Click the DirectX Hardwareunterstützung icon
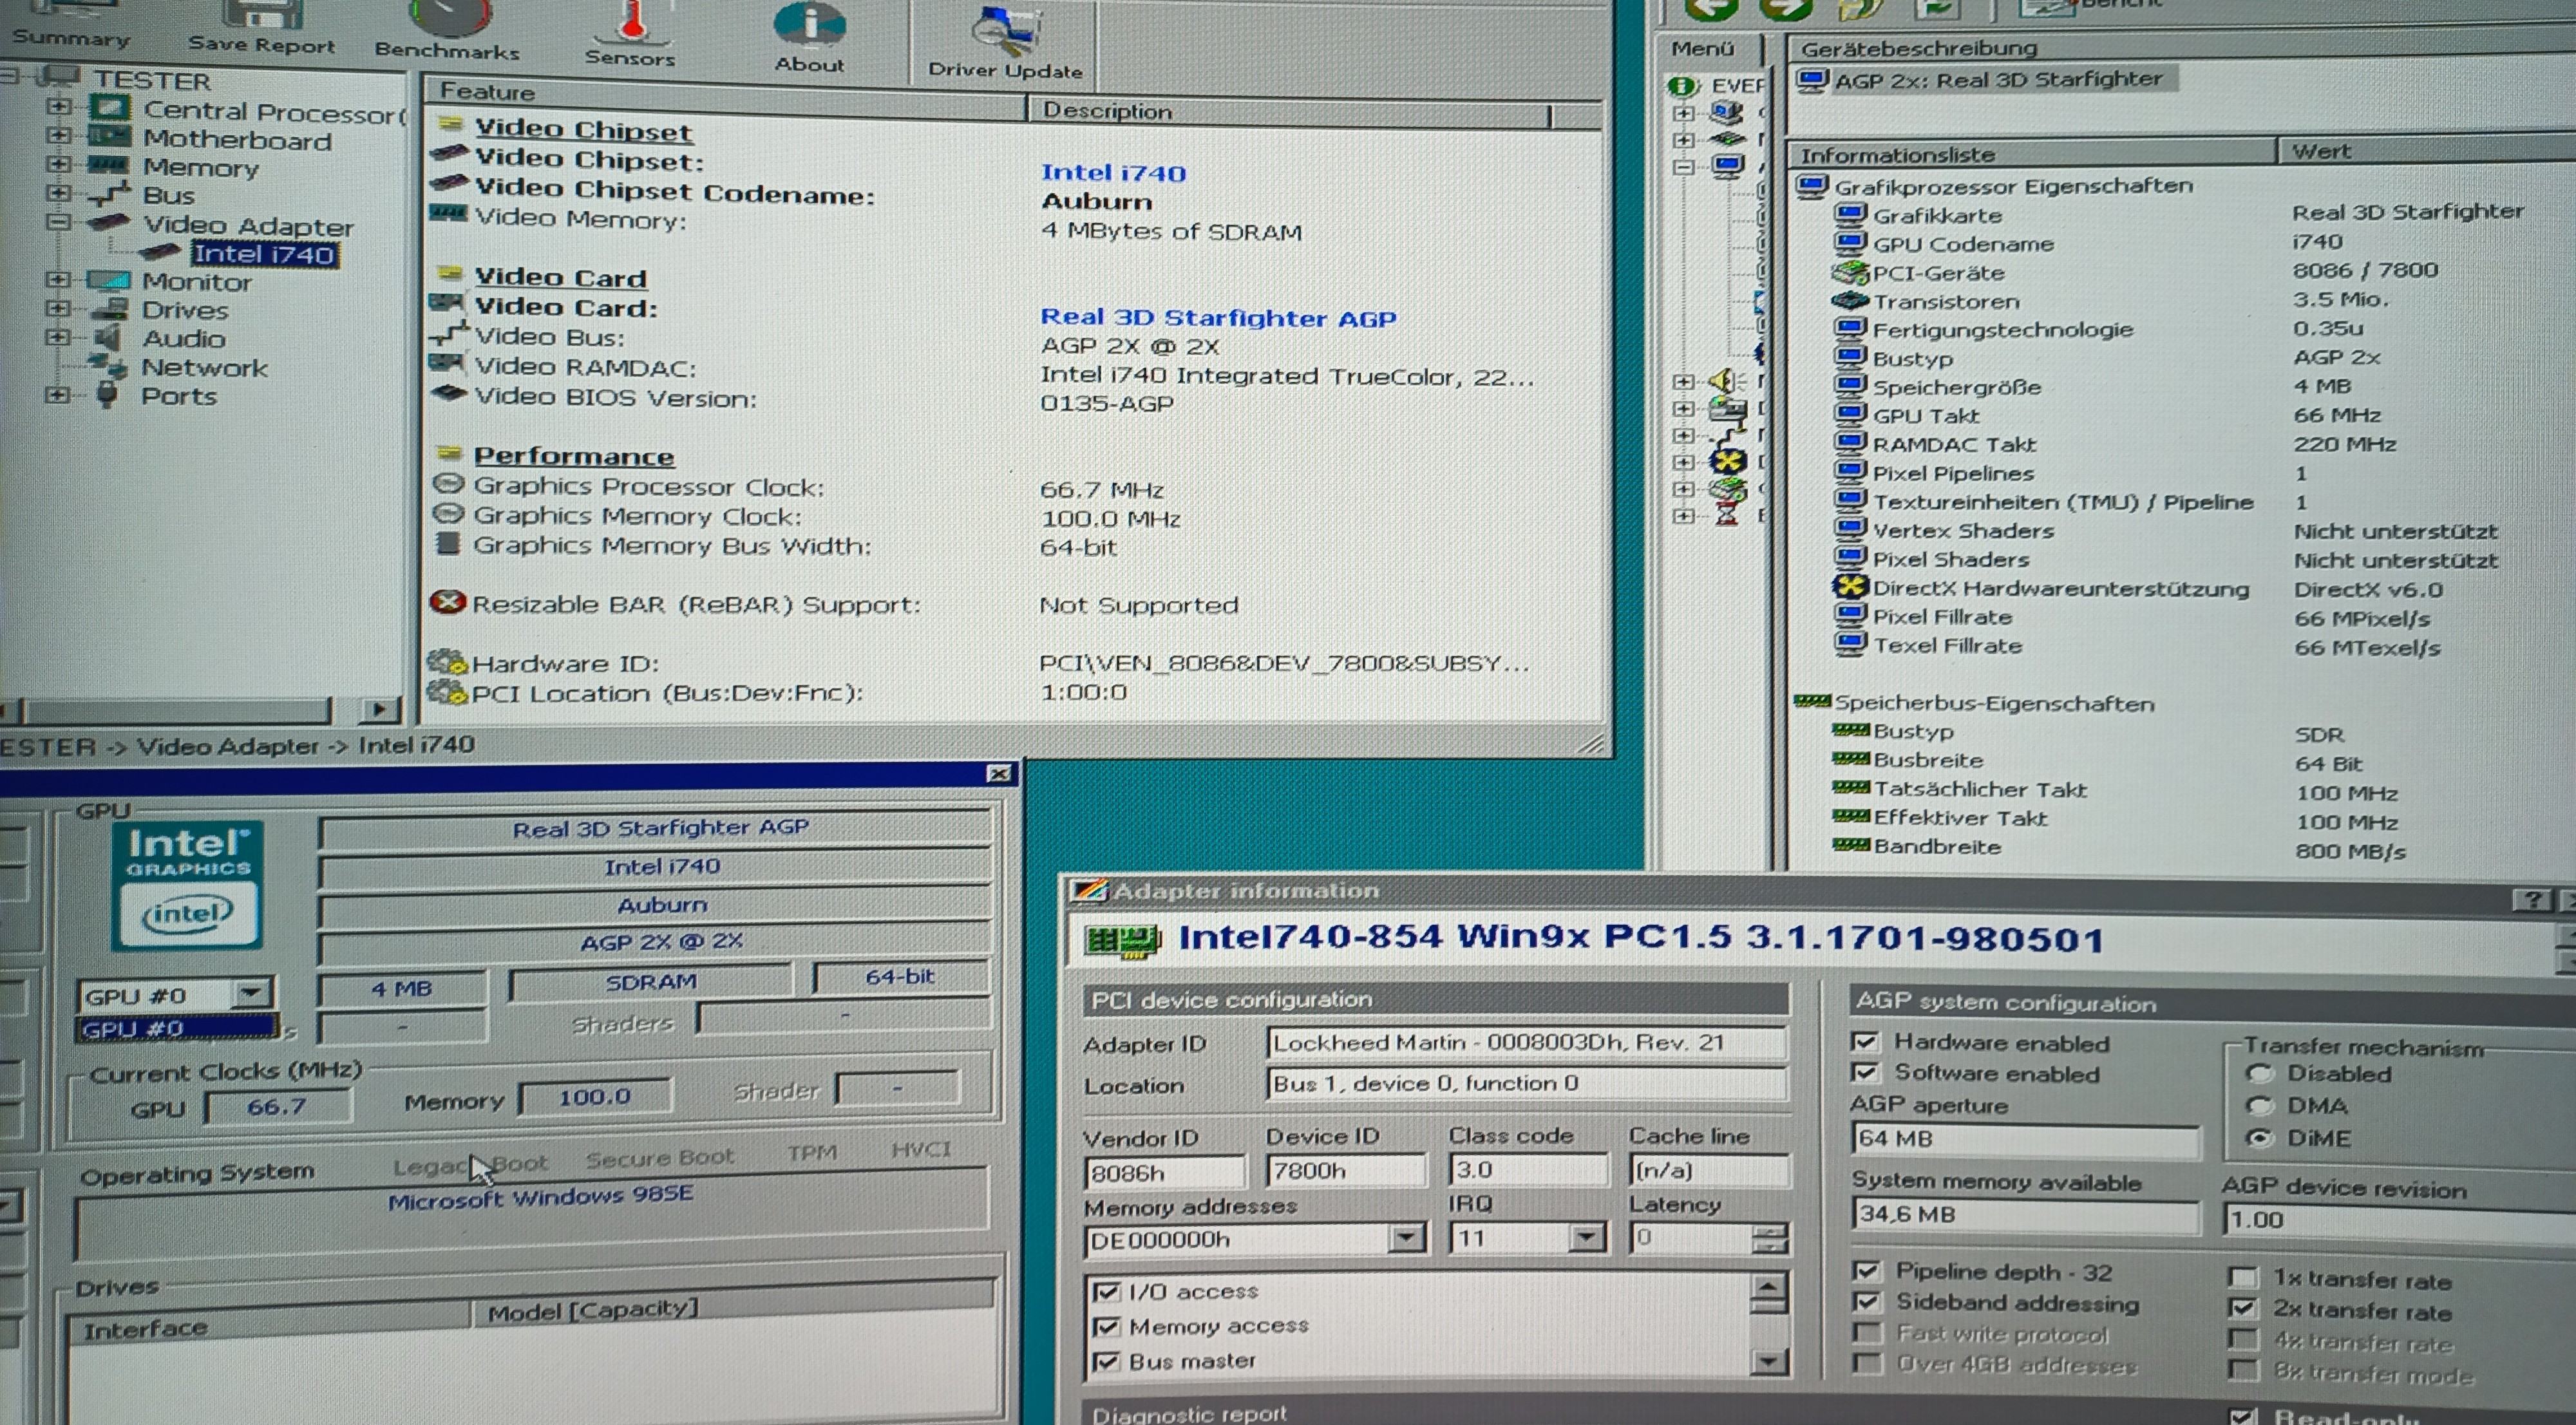Screen dimensions: 2576x1425 coord(1850,587)
